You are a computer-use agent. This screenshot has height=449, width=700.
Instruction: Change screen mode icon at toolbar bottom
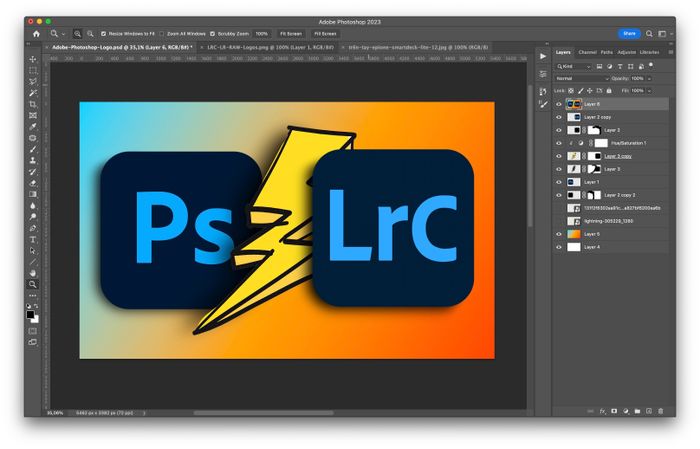(33, 342)
